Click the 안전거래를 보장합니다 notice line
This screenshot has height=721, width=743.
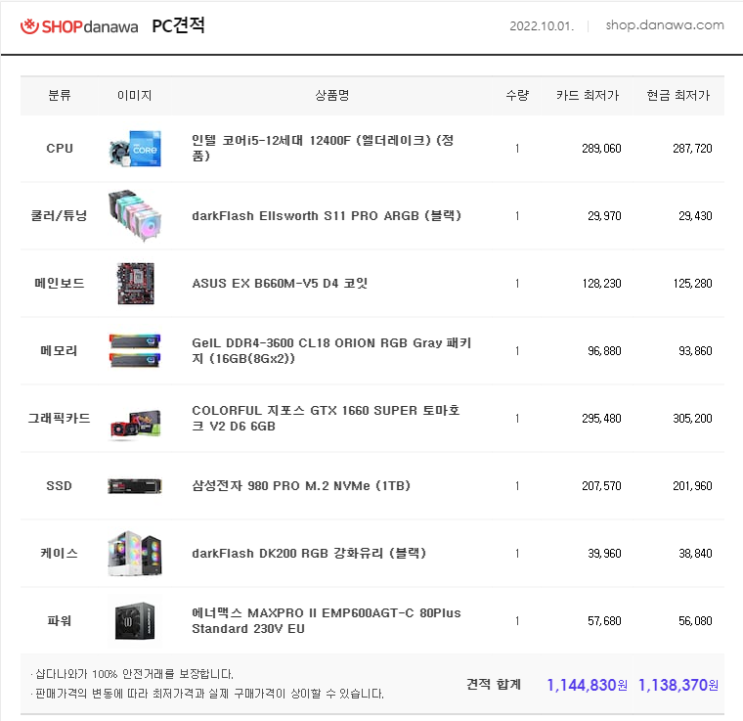coord(132,674)
